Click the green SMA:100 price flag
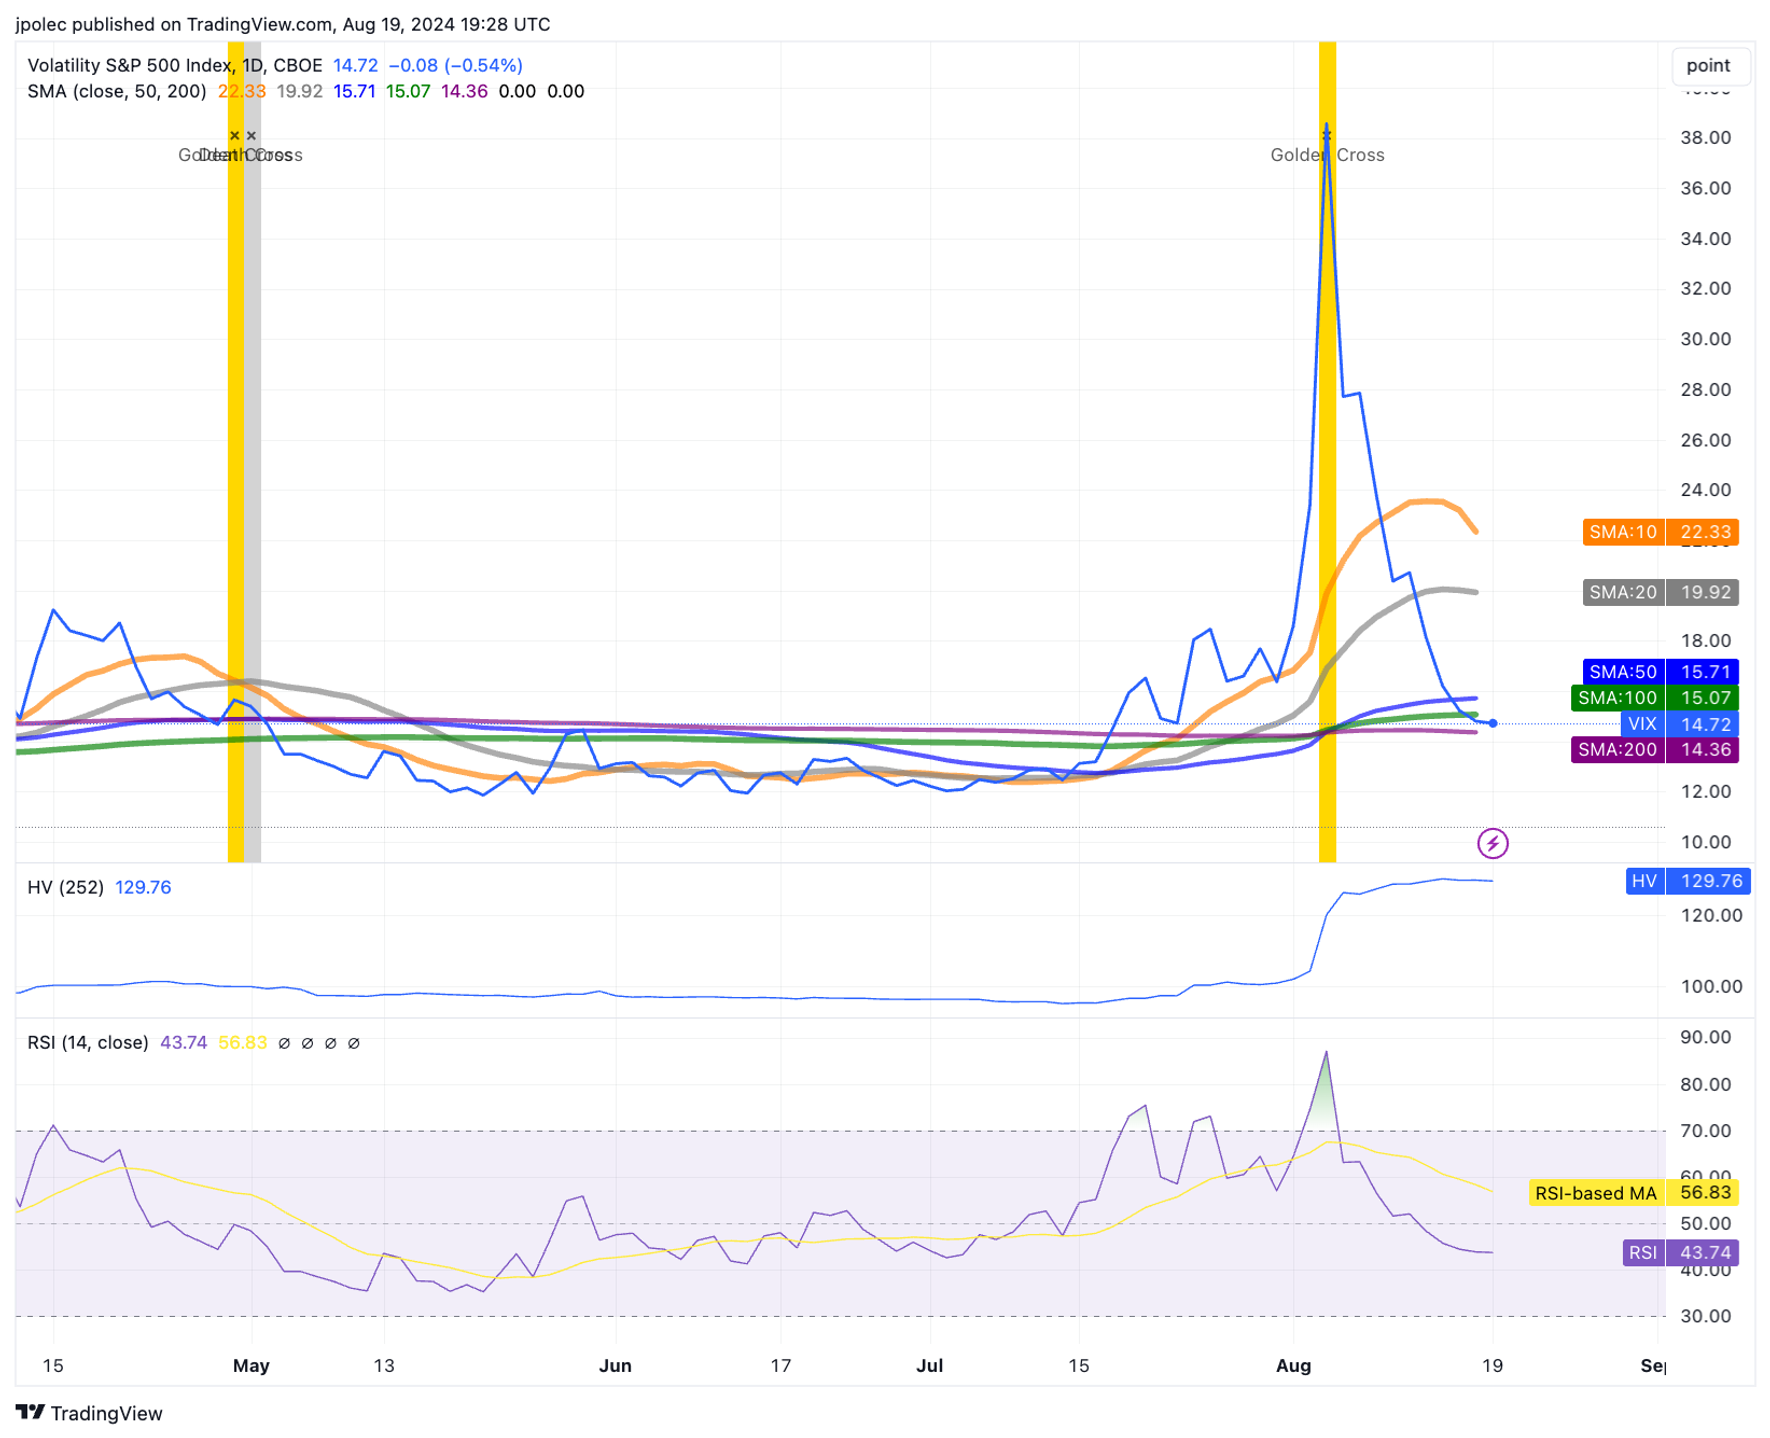Viewport: 1770px width, 1438px height. click(x=1656, y=697)
